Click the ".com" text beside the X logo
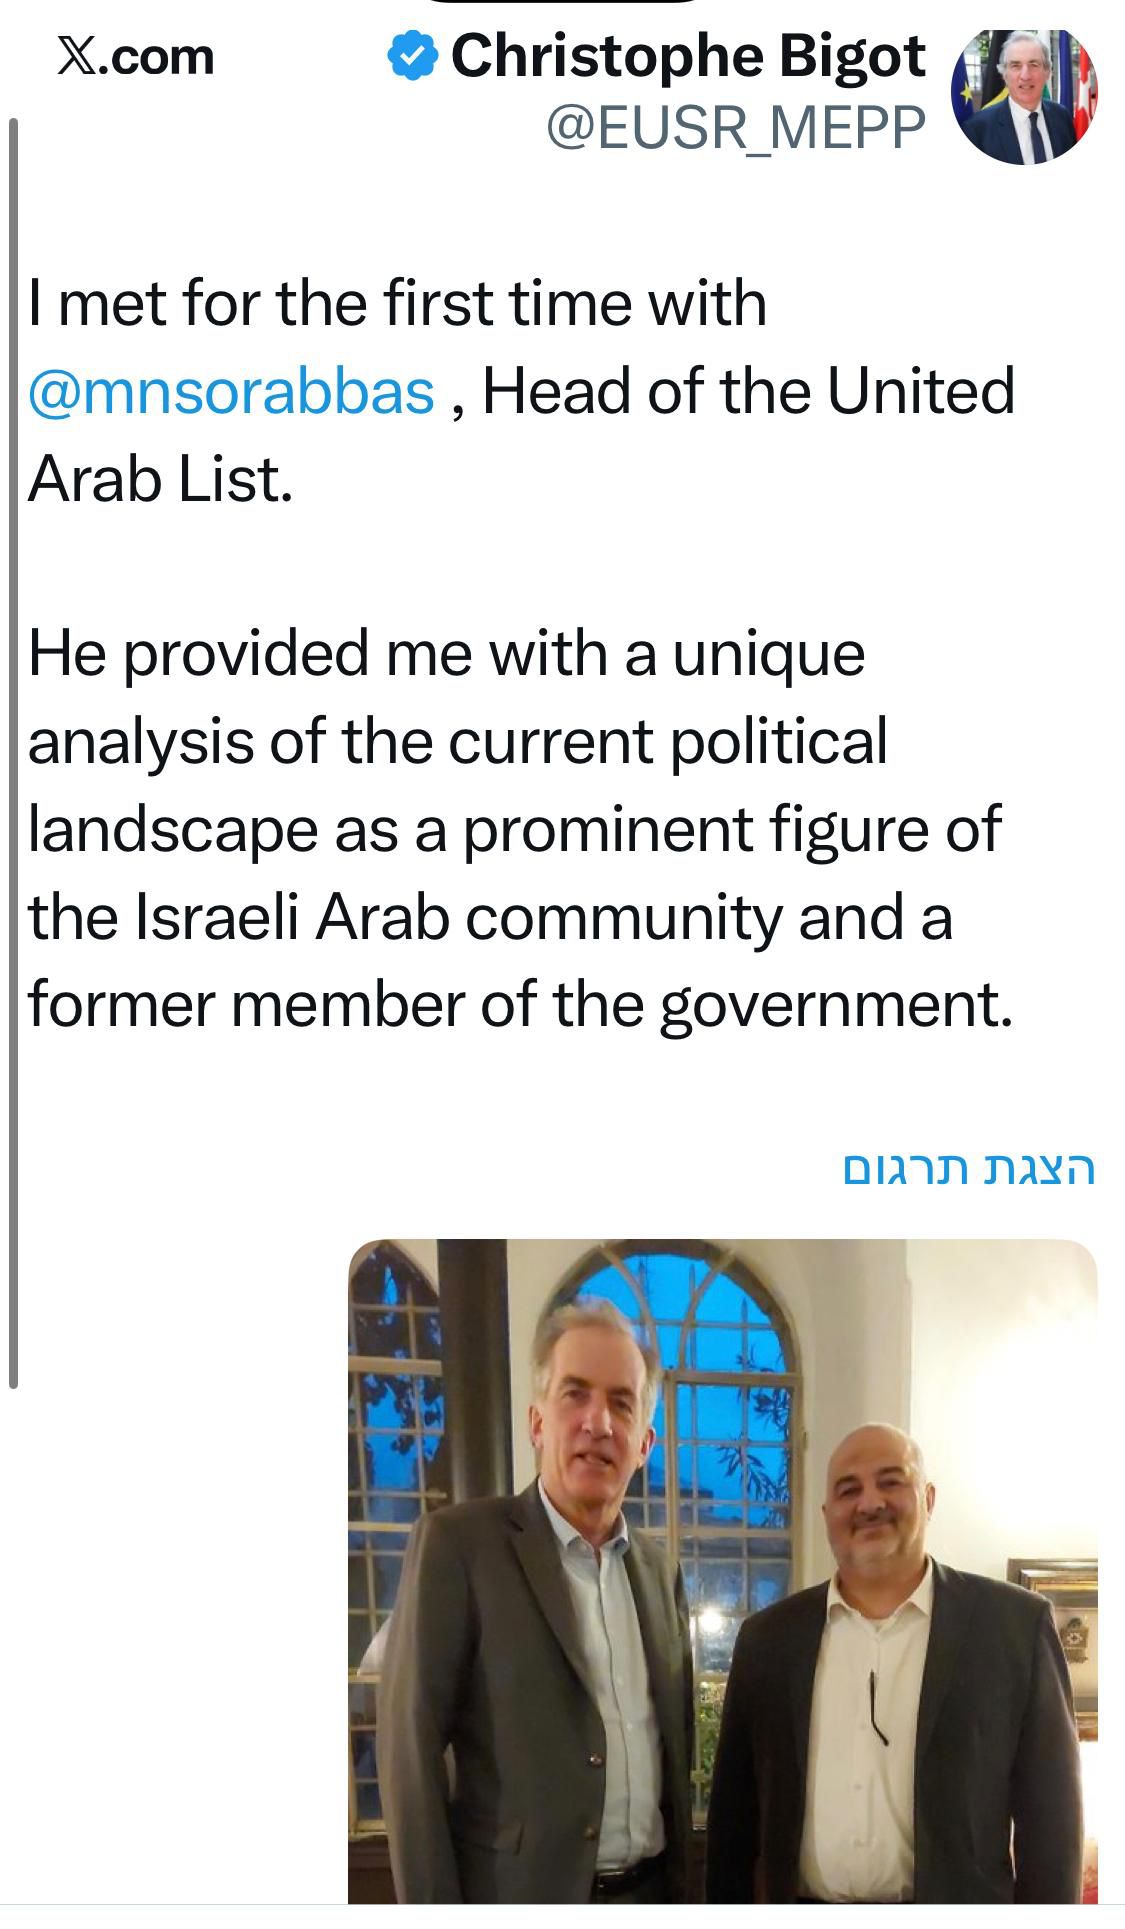The width and height of the screenshot is (1125, 1929). tap(159, 57)
